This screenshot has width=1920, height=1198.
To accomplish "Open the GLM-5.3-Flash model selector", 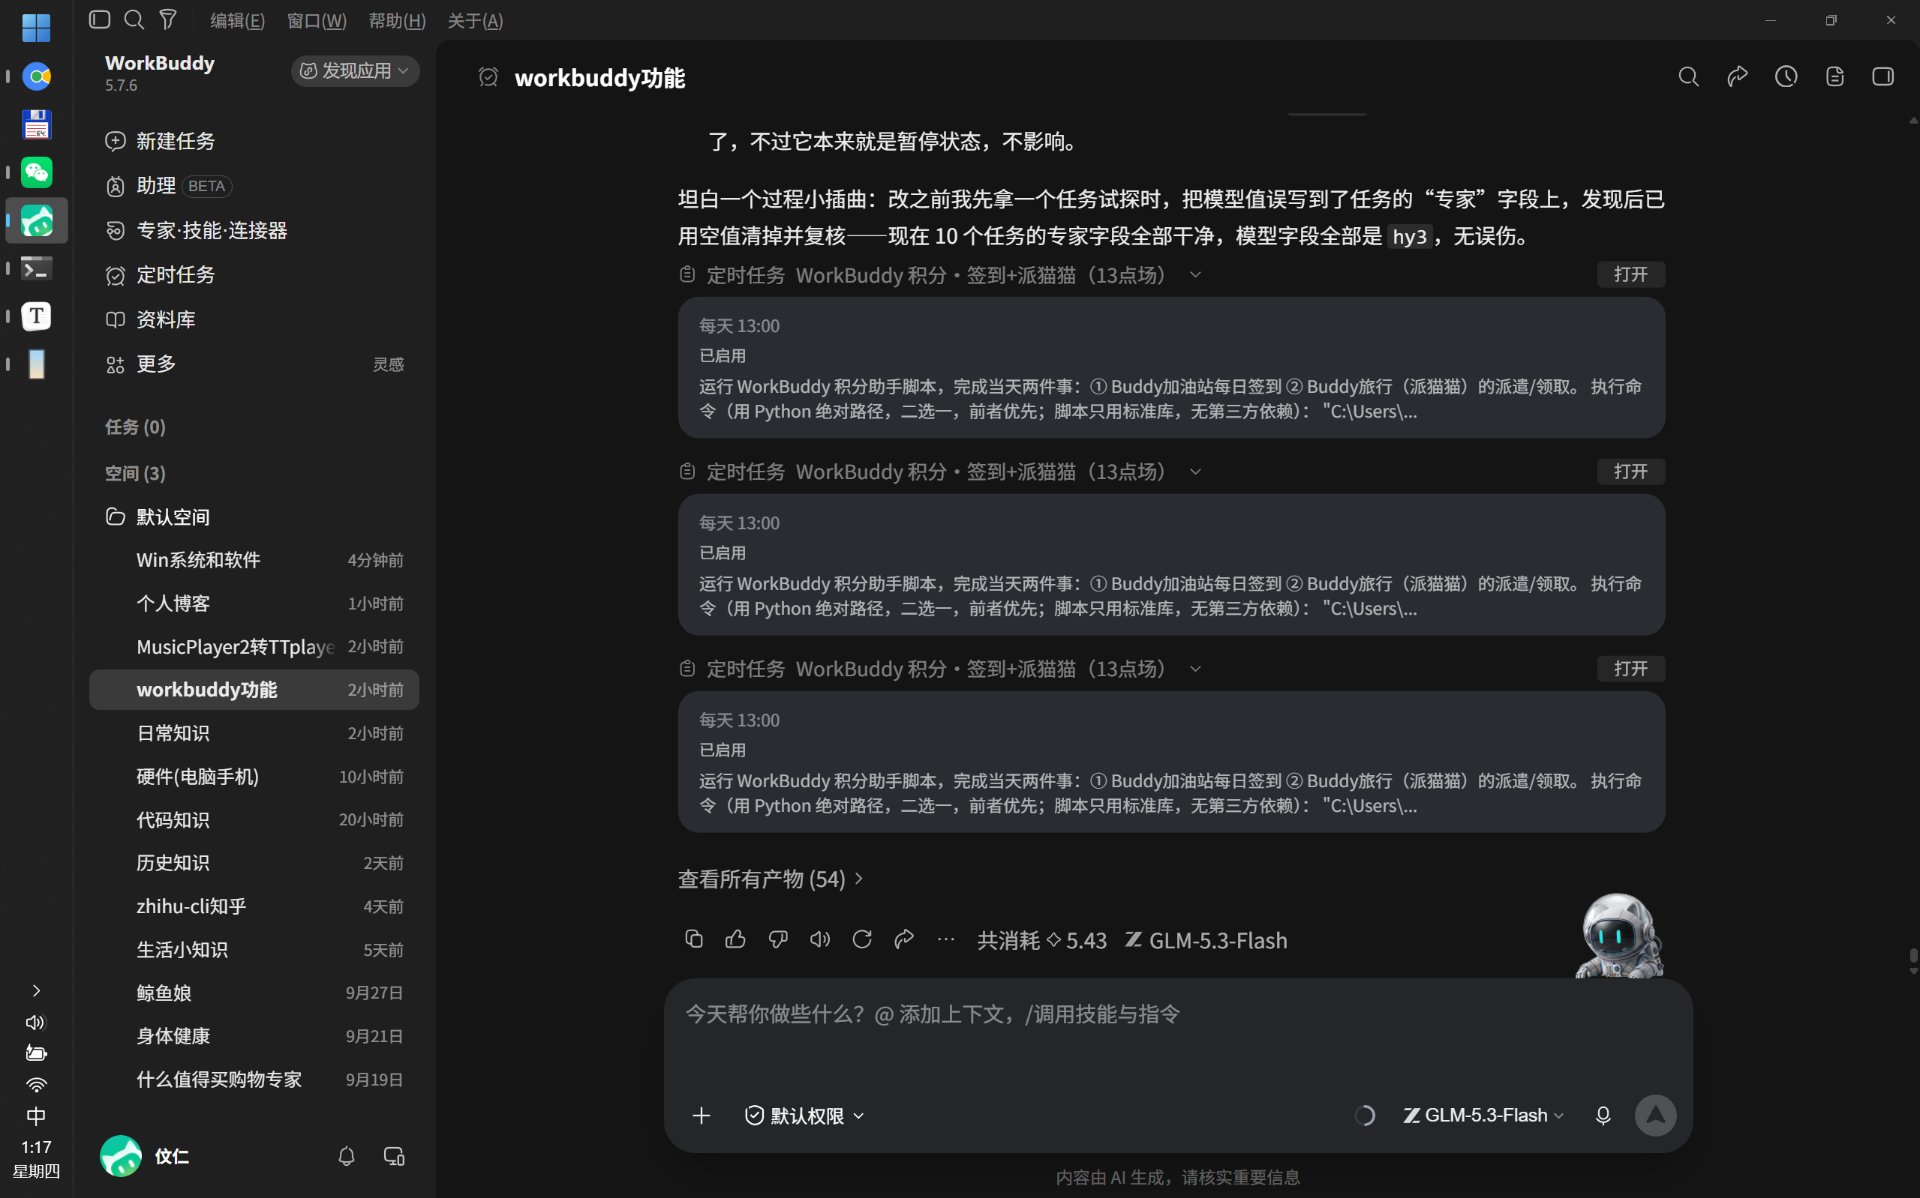I will tap(1483, 1115).
